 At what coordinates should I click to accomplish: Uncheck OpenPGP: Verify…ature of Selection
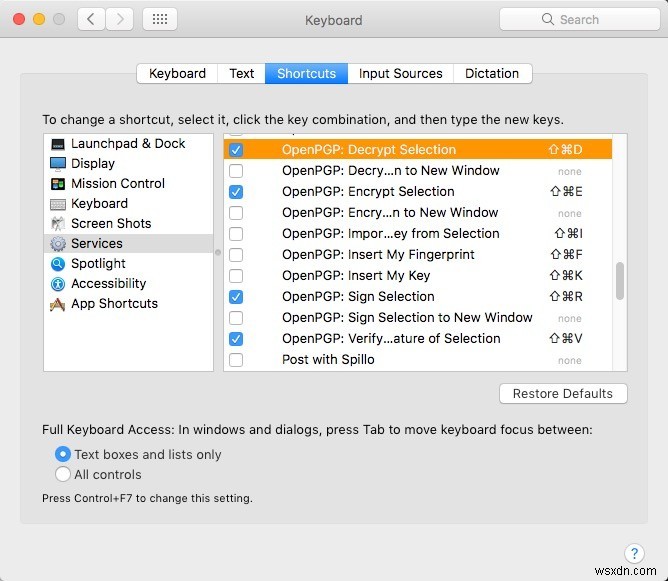[x=236, y=339]
